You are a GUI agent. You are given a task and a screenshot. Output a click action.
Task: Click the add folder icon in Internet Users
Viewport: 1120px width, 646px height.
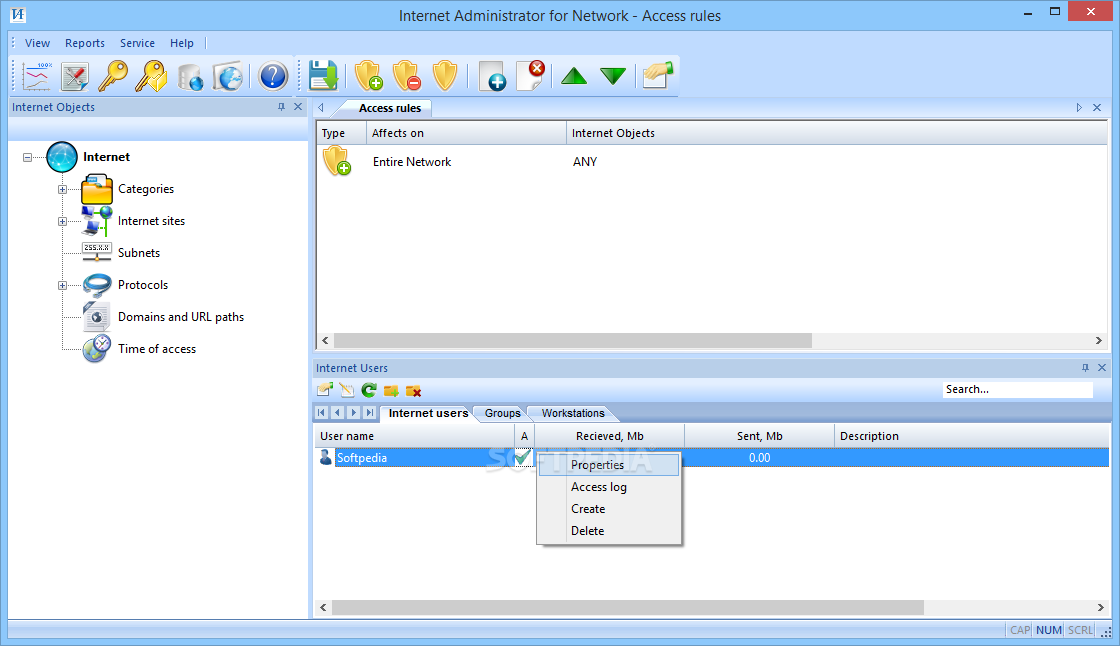(391, 390)
